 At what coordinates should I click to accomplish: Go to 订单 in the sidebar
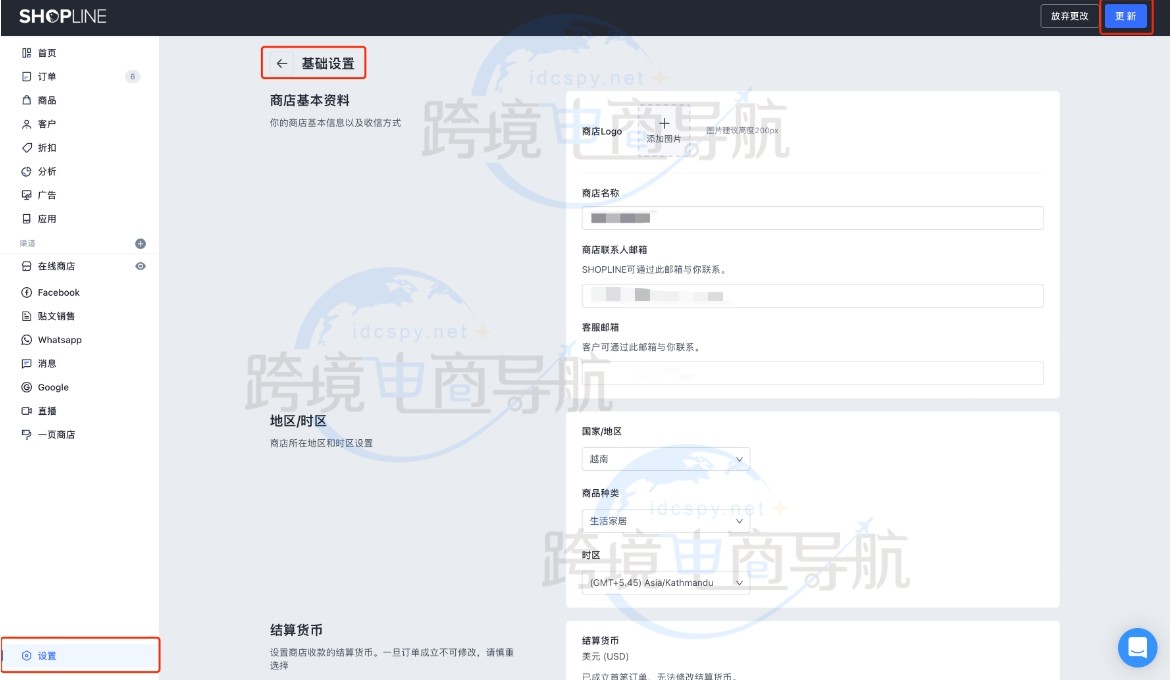pyautogui.click(x=47, y=77)
